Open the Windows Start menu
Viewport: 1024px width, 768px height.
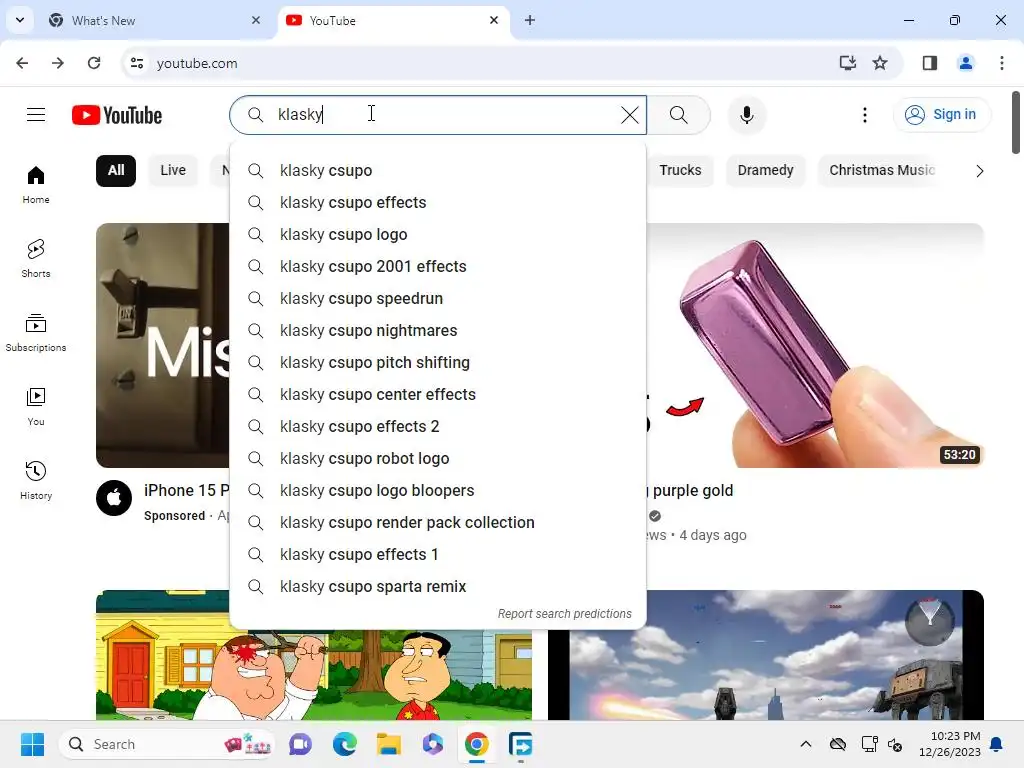click(x=32, y=744)
